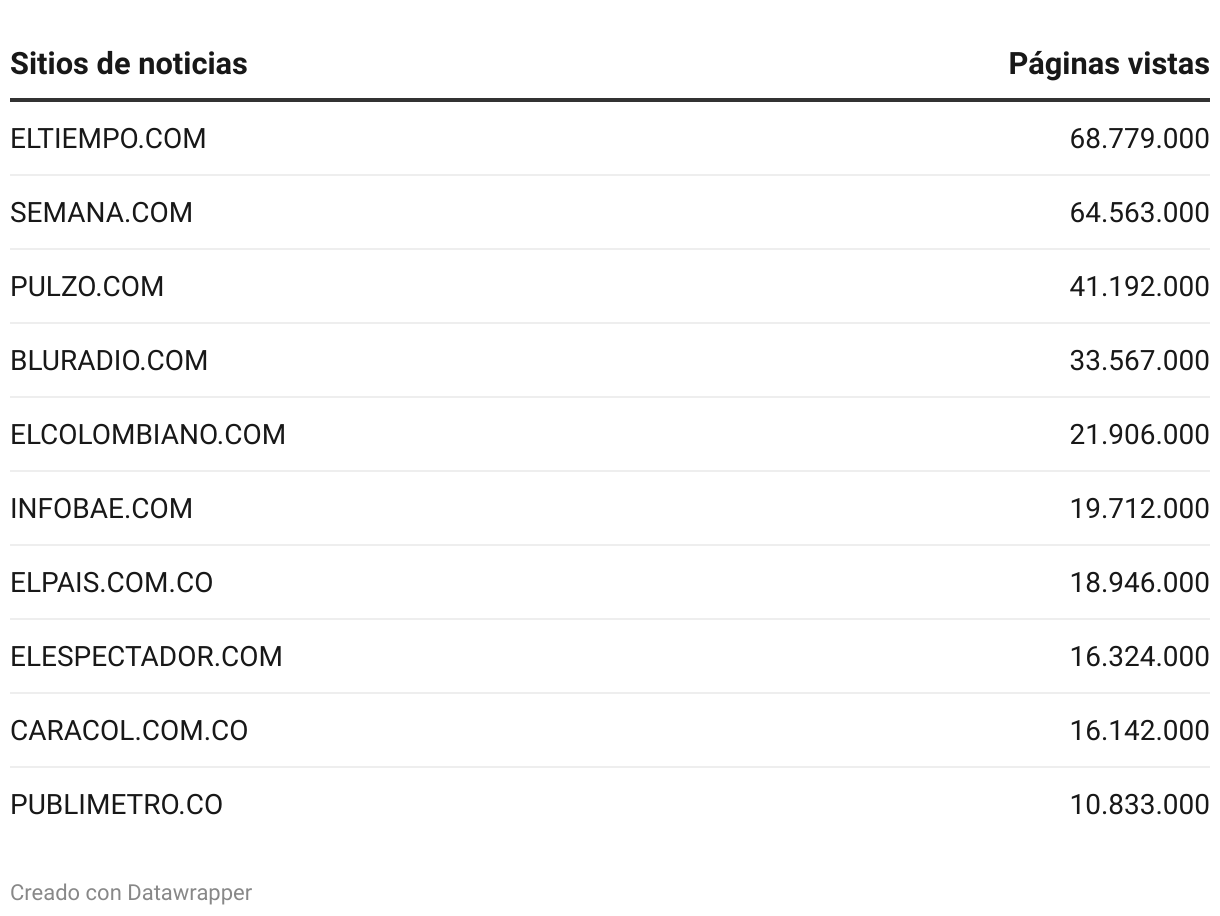Click the ELPAIS.COM.CO row label
Image resolution: width=1220 pixels, height=916 pixels.
point(112,583)
